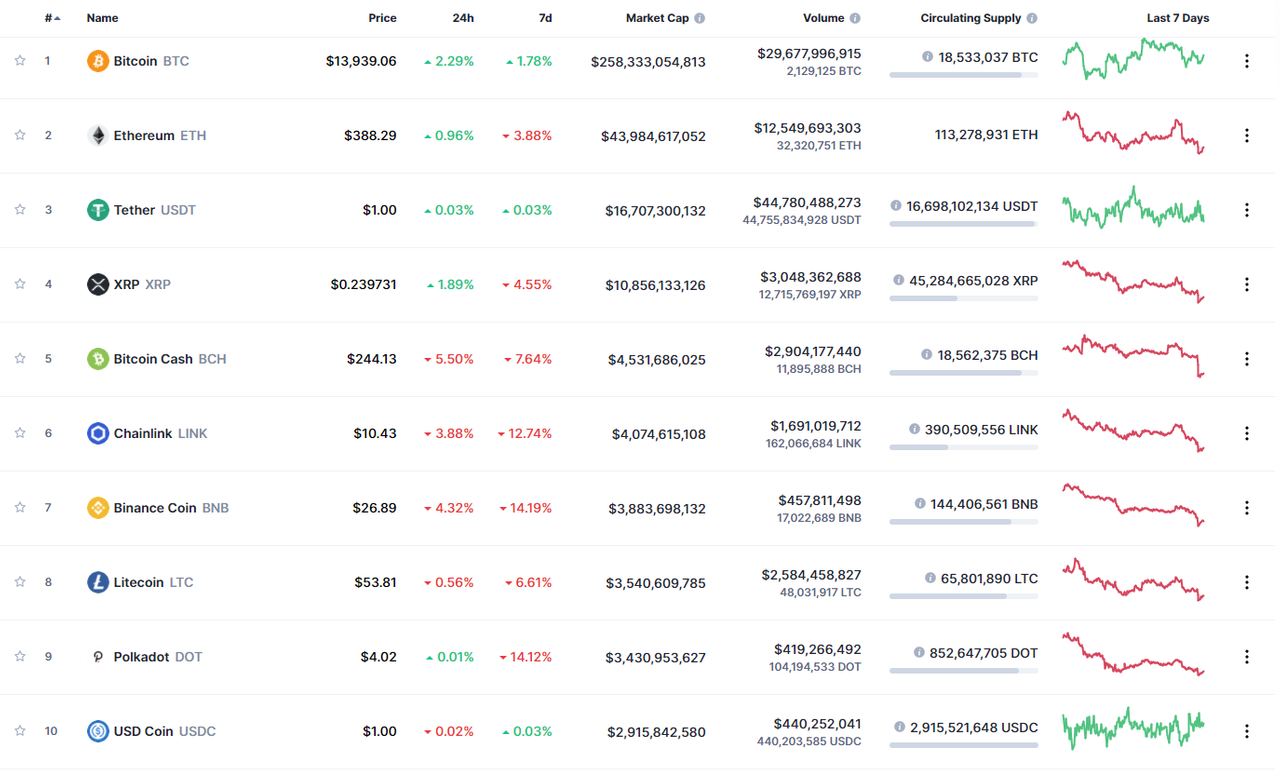The width and height of the screenshot is (1280, 775).
Task: Click info icon beside 16,698,102,134 USDT
Action: (896, 206)
